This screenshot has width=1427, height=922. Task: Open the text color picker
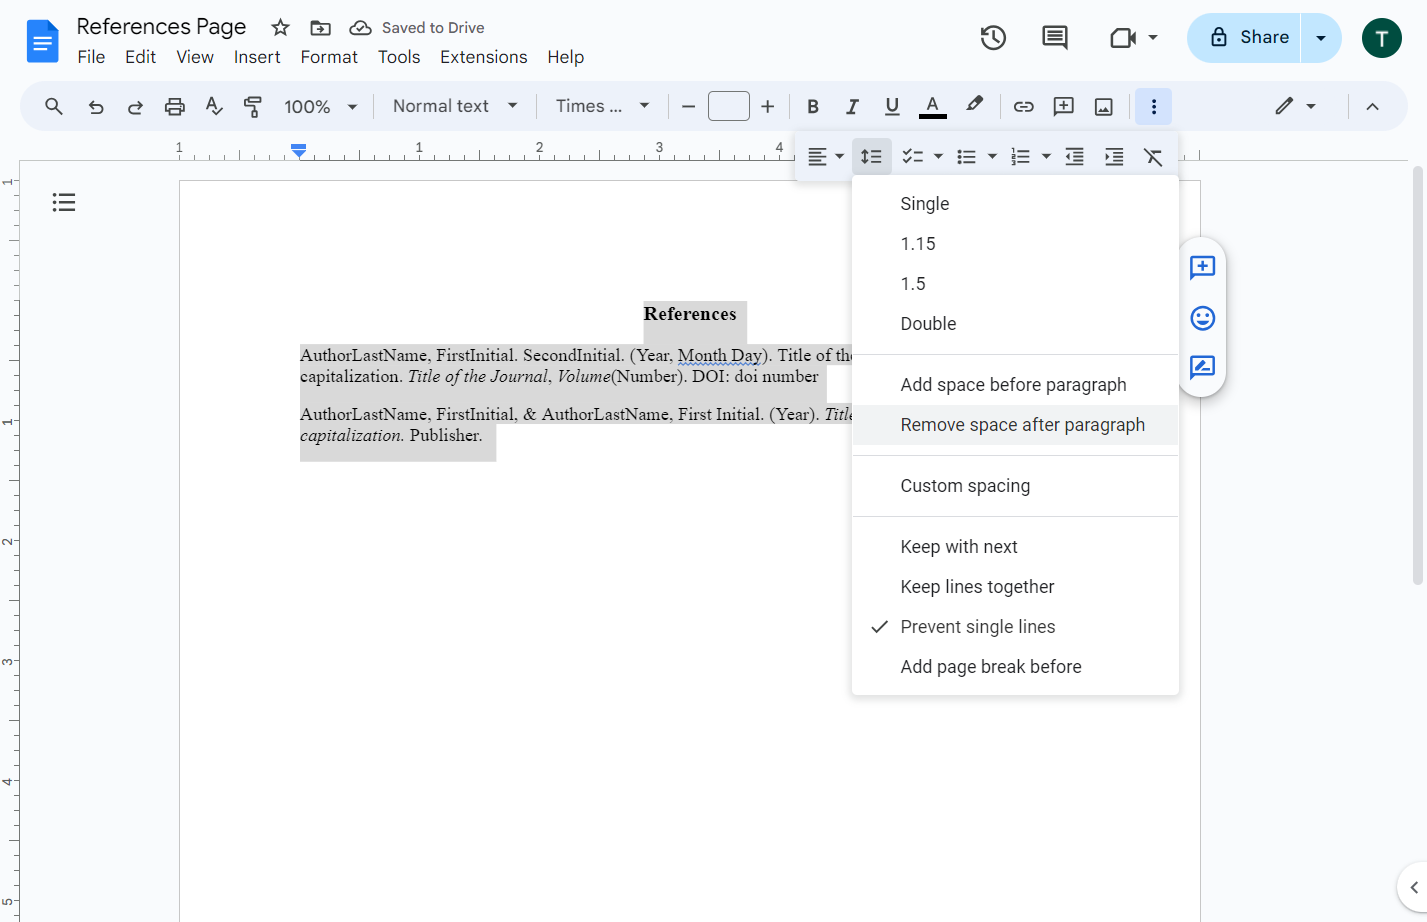(932, 106)
